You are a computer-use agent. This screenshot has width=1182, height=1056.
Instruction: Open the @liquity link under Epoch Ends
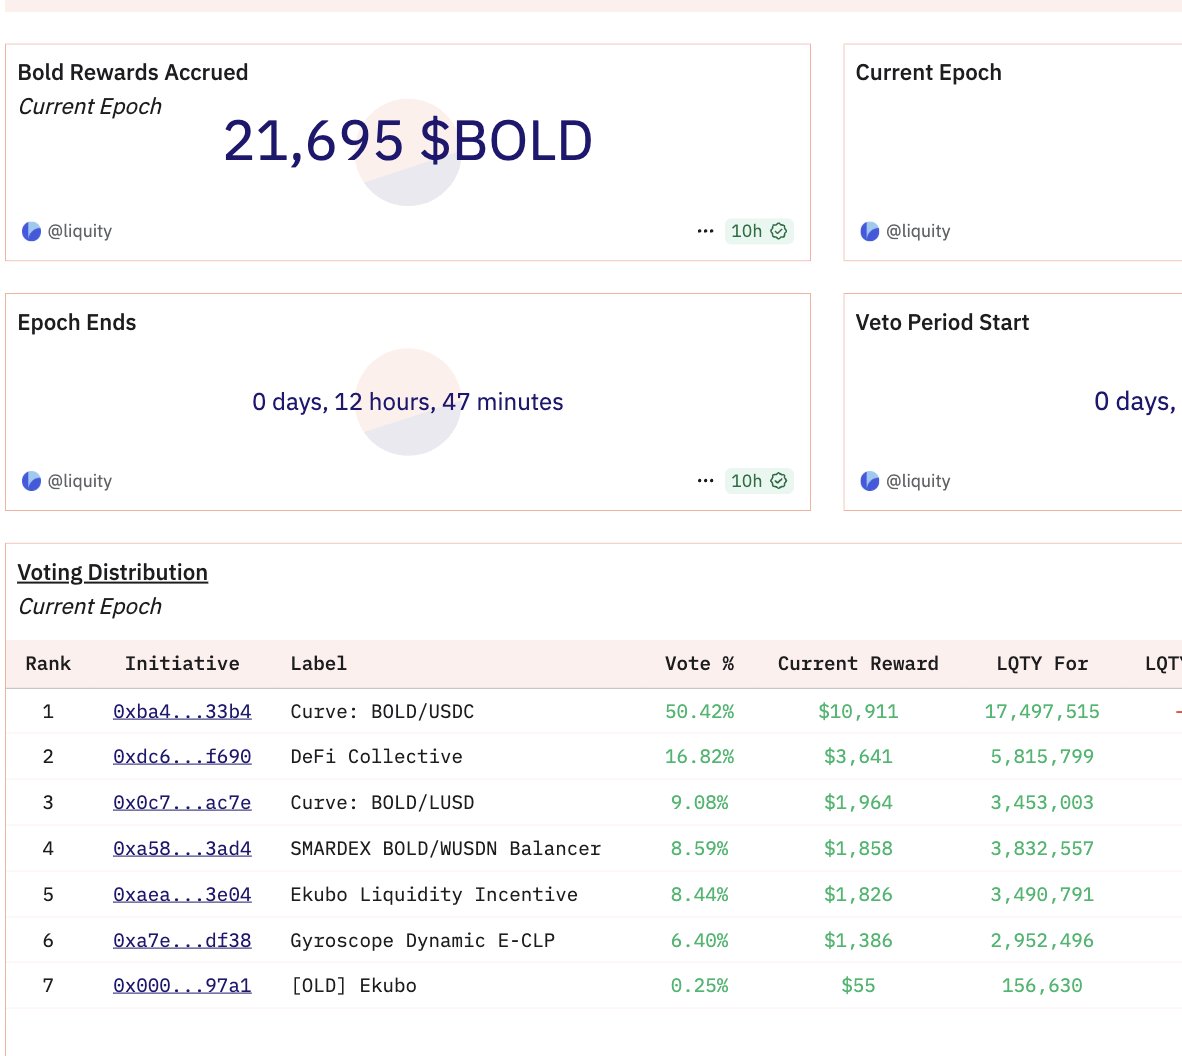tap(80, 480)
